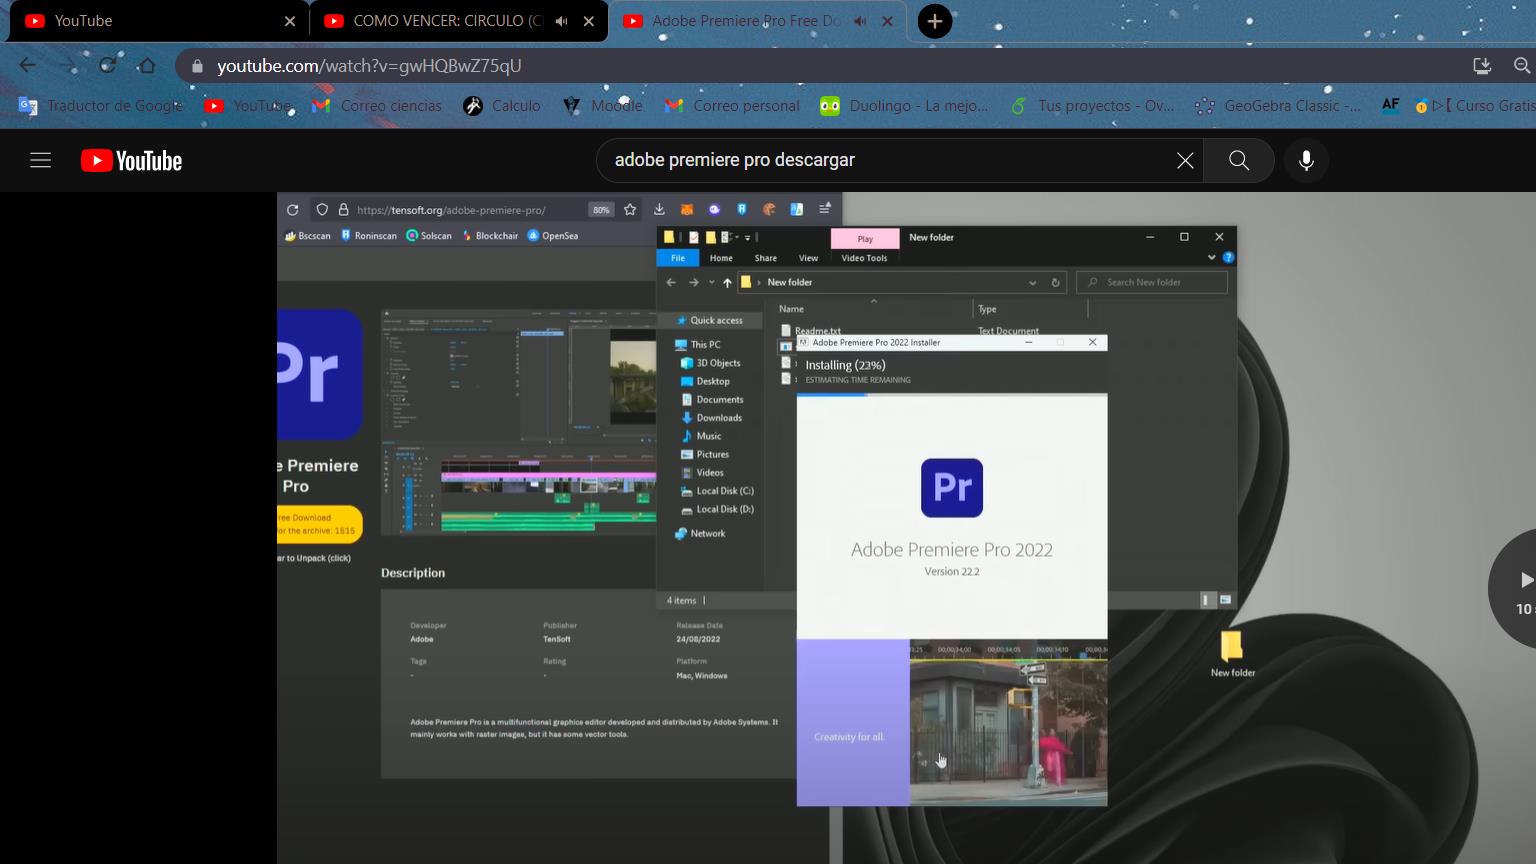Click the install app icon in address bar

coord(1482,66)
